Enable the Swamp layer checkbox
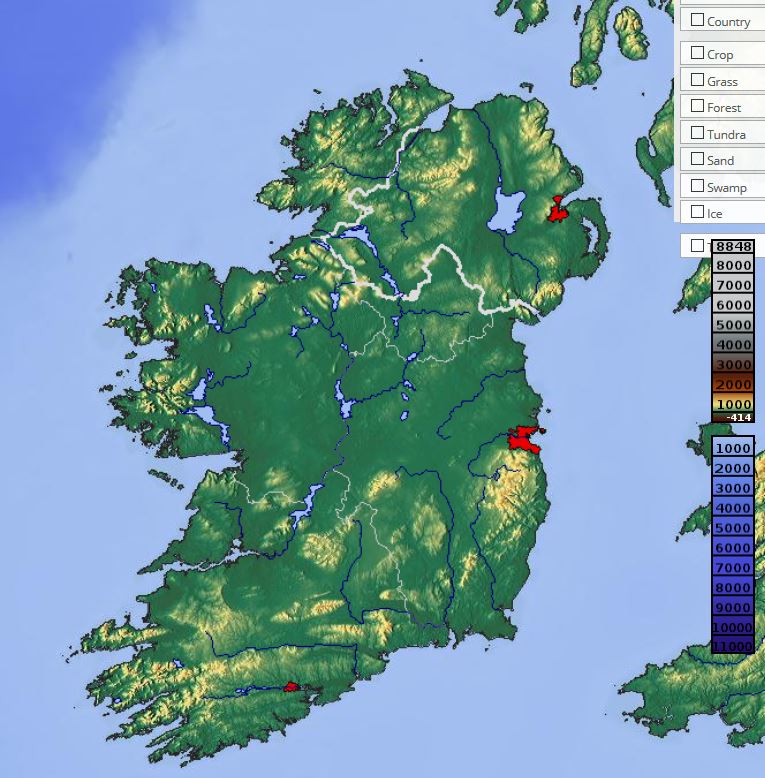The image size is (765, 778). [697, 186]
